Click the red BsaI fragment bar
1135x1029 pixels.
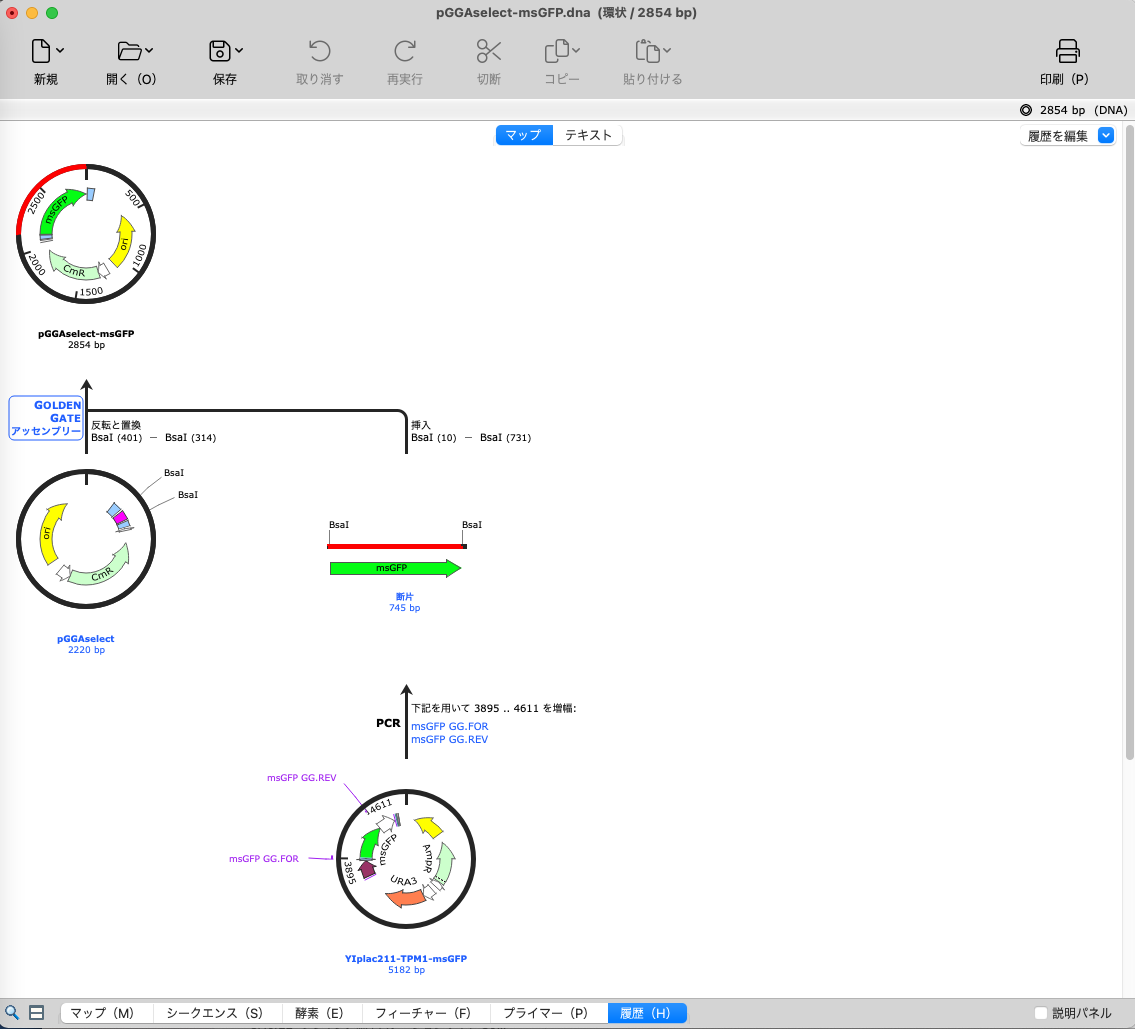tap(396, 546)
